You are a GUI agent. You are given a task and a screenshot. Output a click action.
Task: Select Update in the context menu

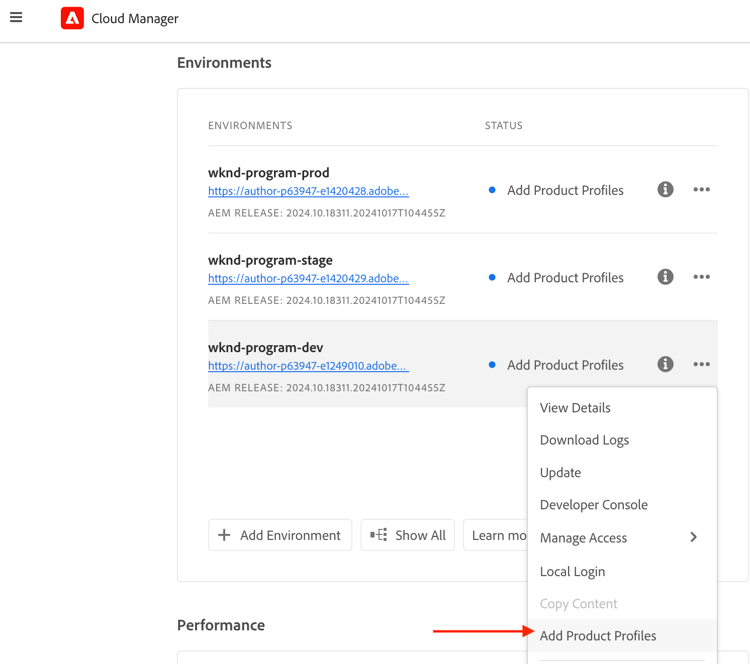tap(560, 473)
